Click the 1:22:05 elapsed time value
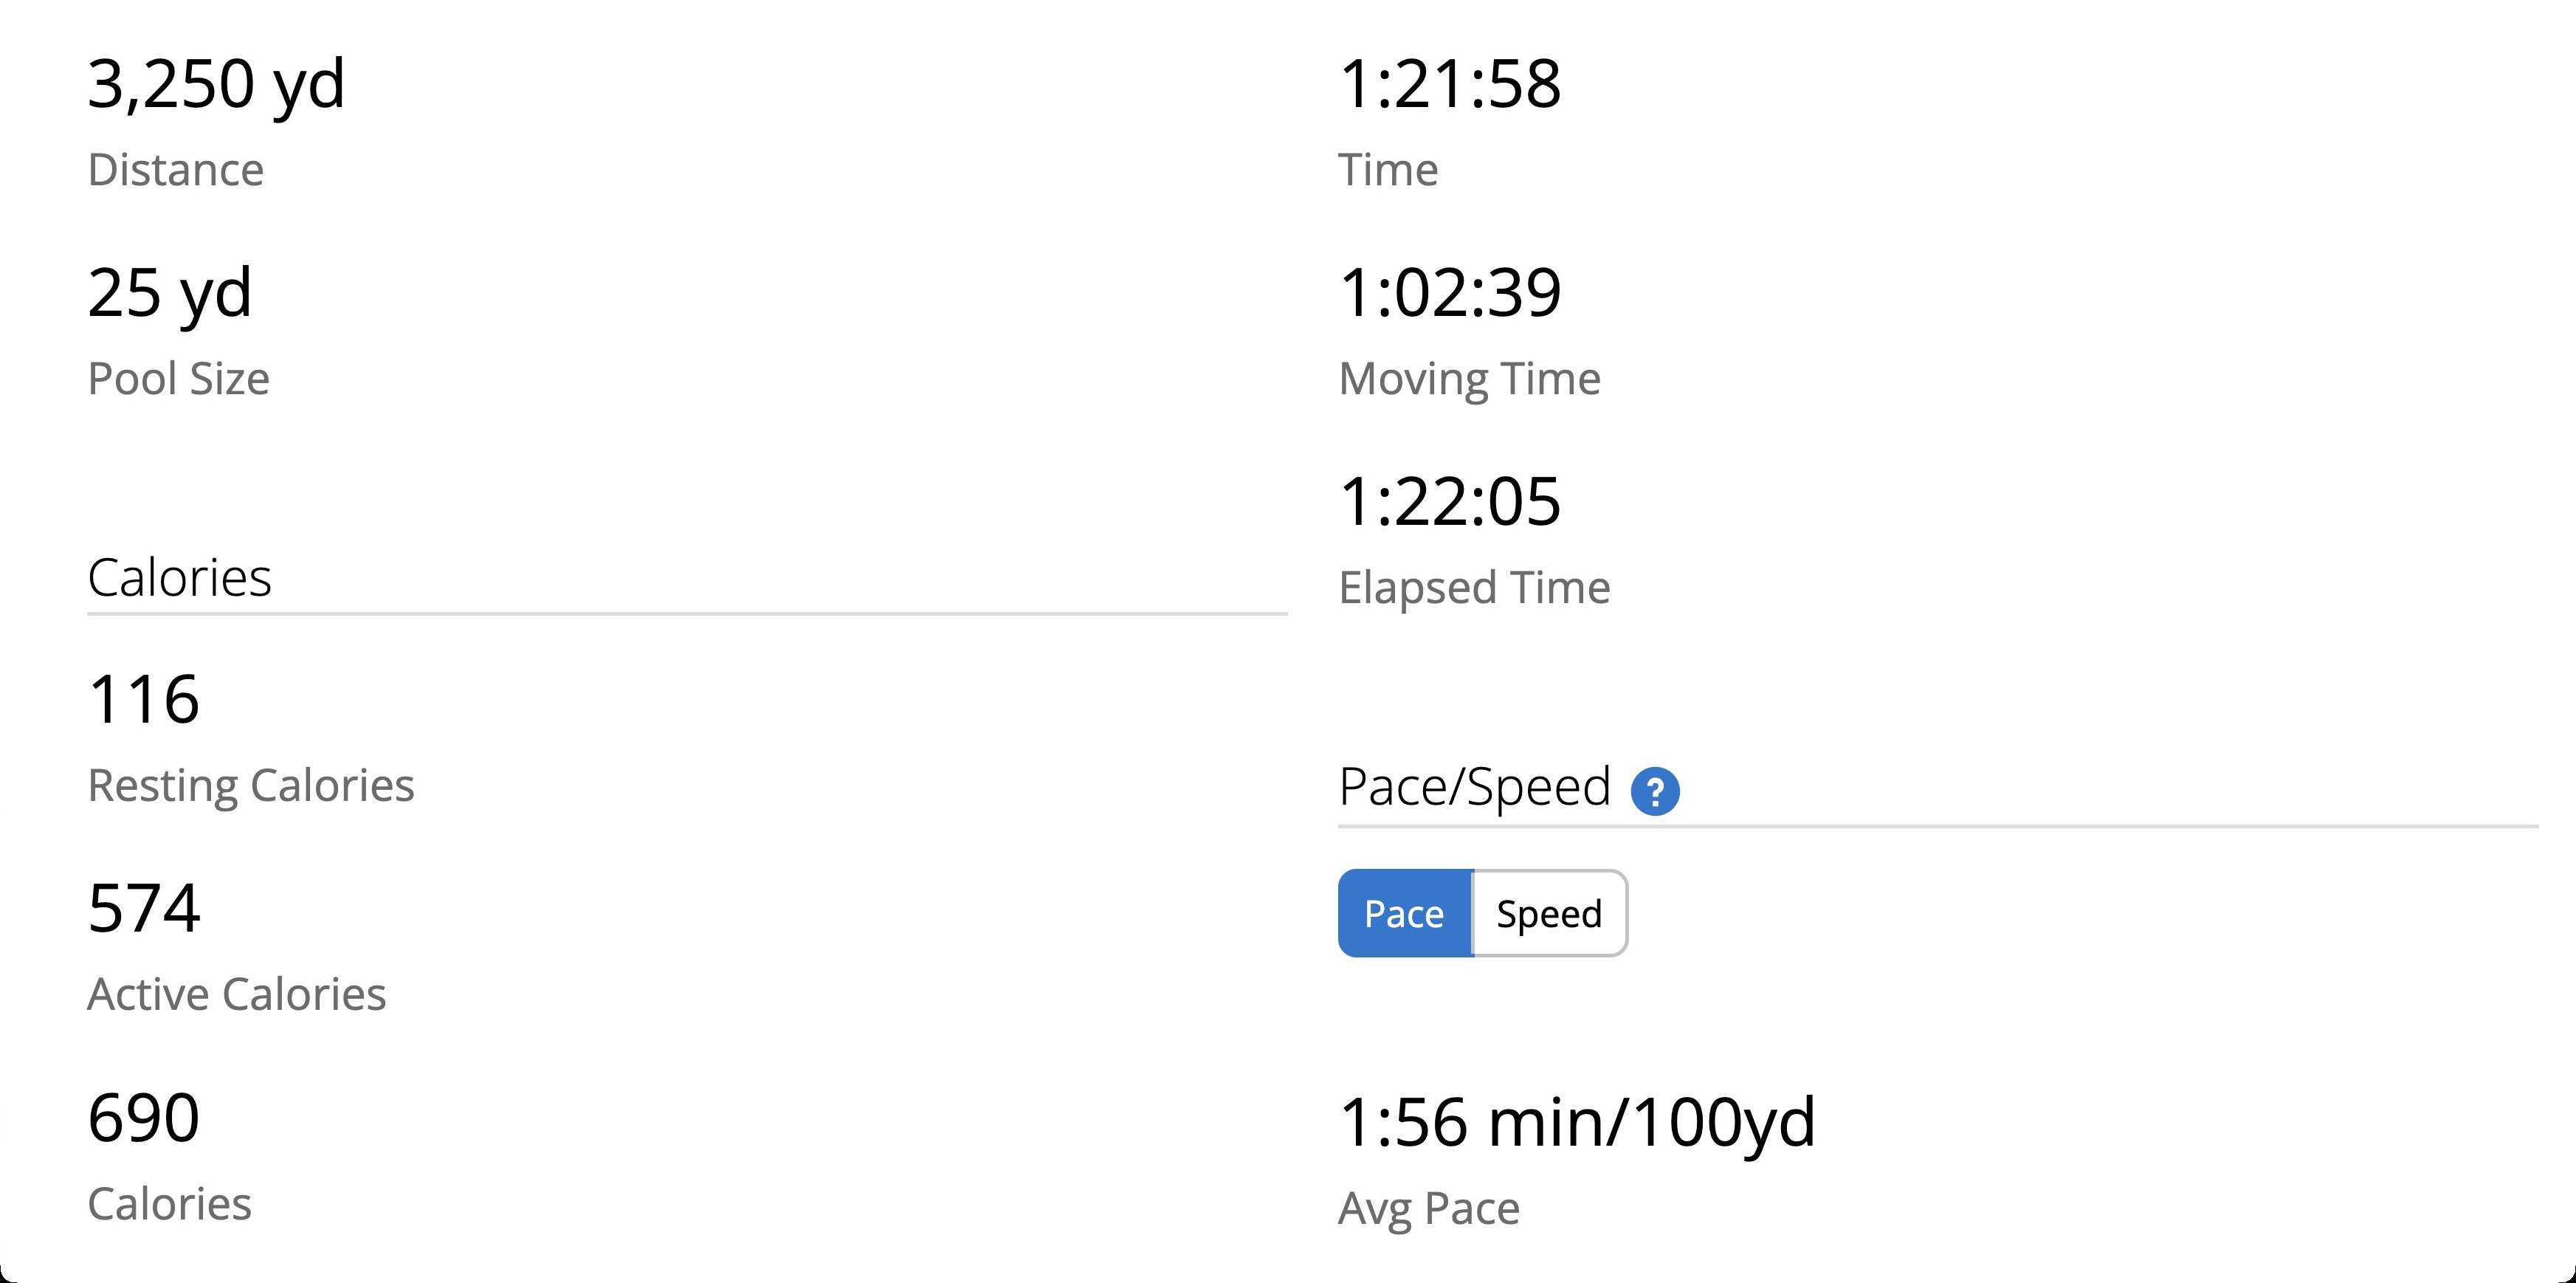The height and width of the screenshot is (1283, 2576). pos(1450,501)
